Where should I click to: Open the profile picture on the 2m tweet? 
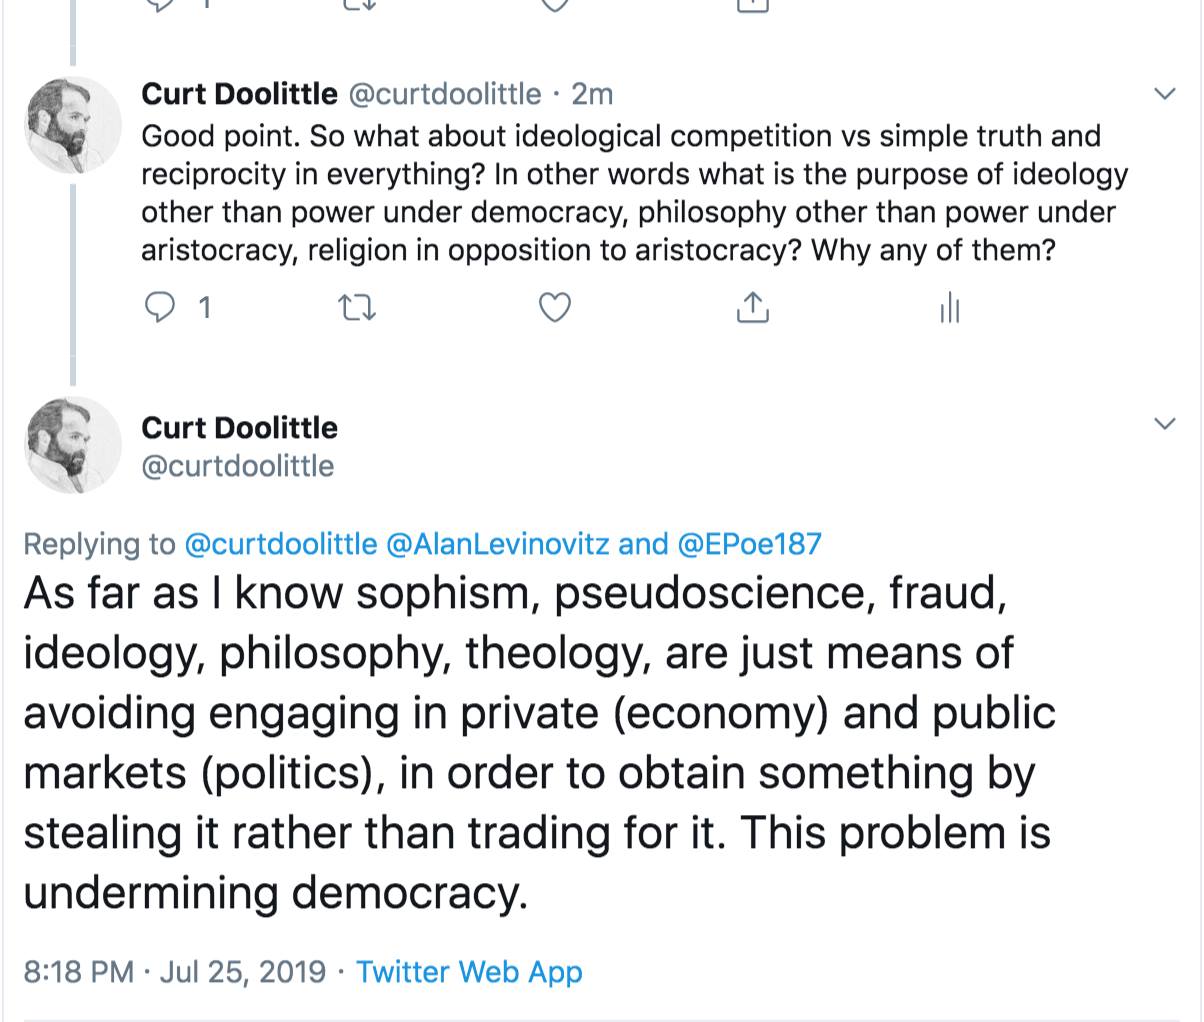pyautogui.click(x=73, y=122)
